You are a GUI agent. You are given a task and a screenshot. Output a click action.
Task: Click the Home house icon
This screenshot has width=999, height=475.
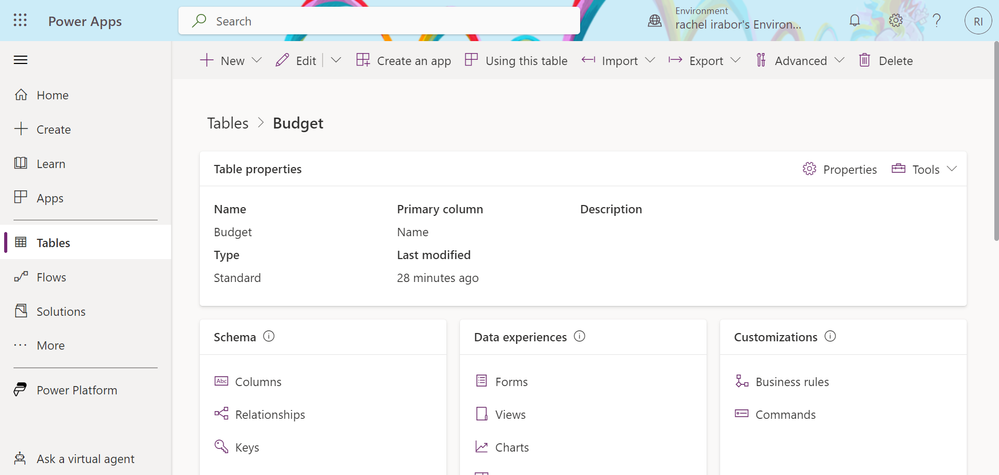21,95
